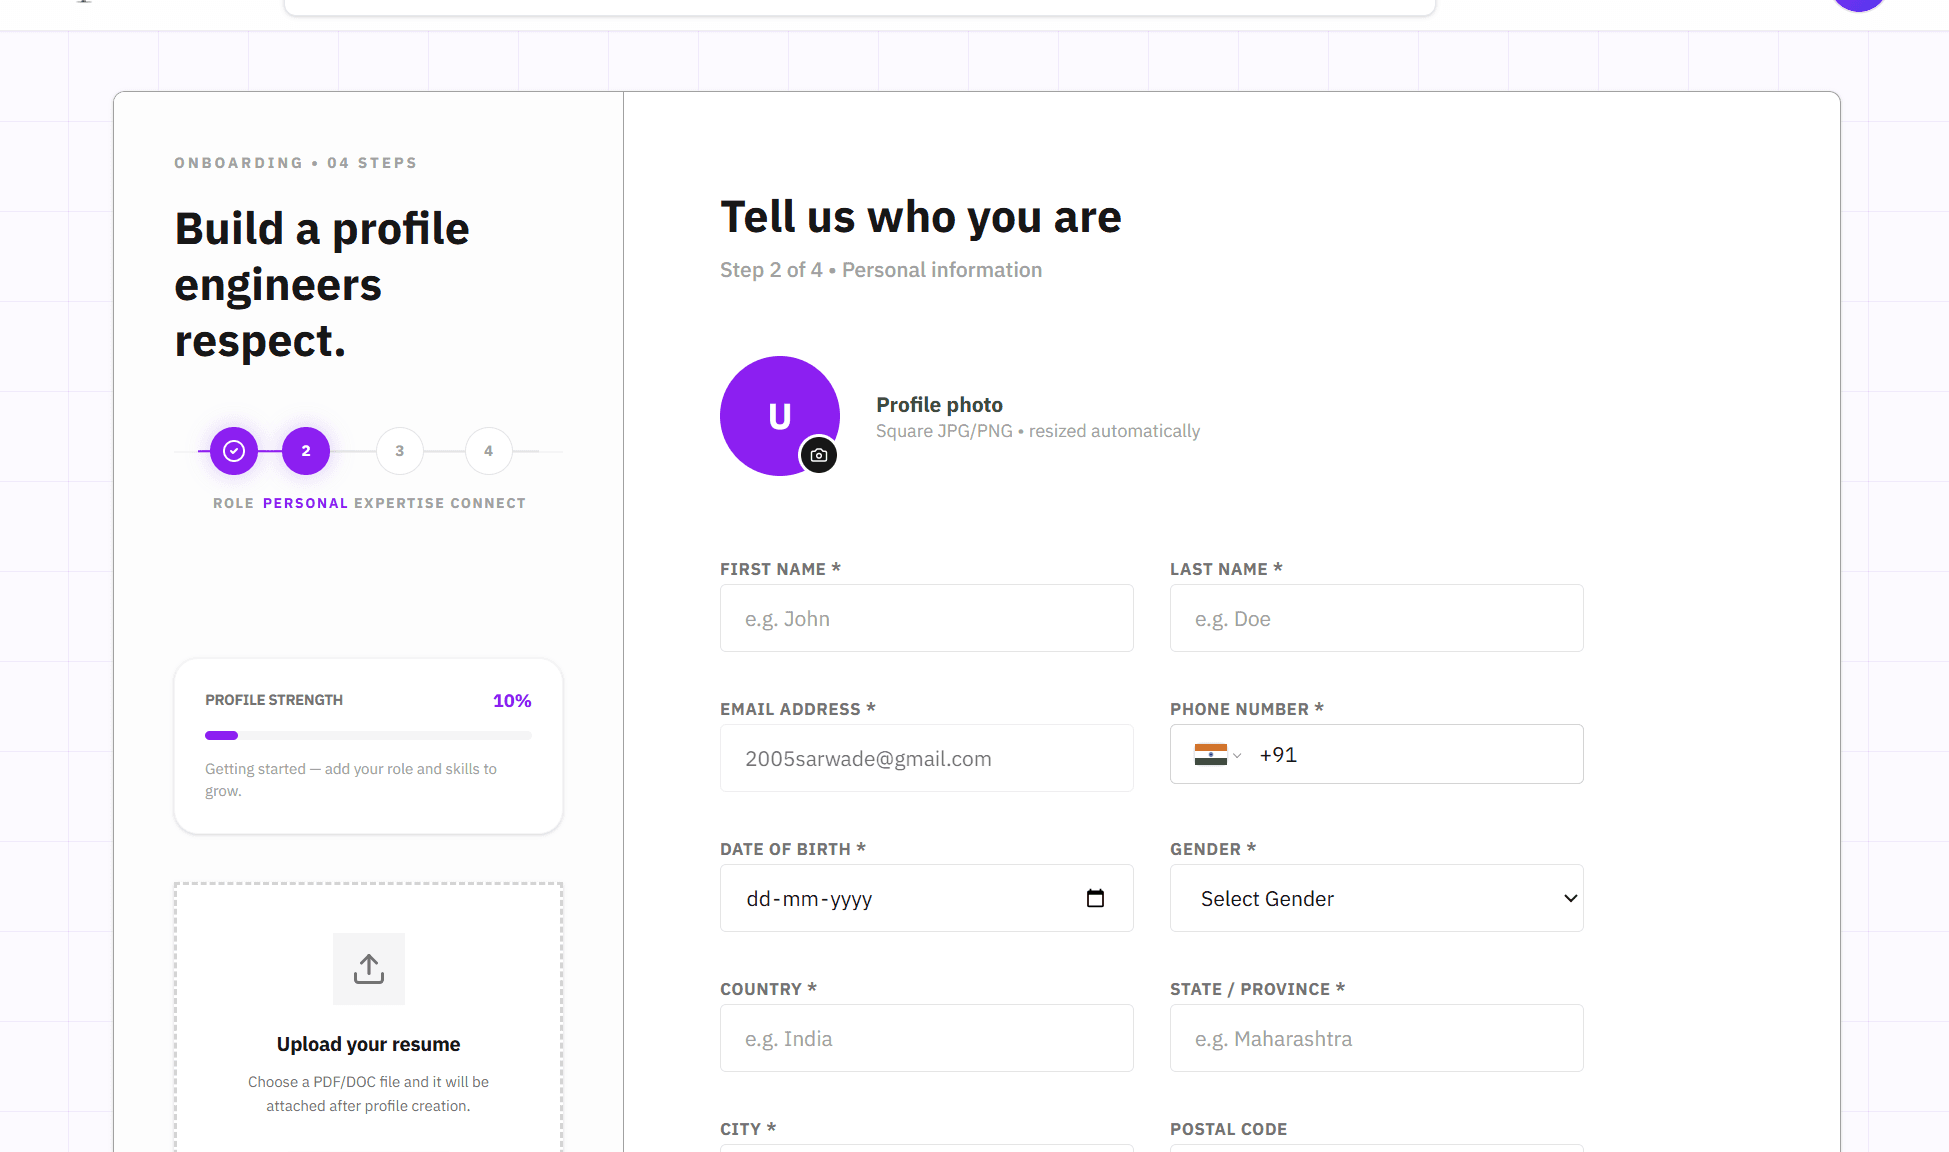Click 'Step 2 of 4 • Personal information' text
The width and height of the screenshot is (1949, 1152).
point(881,270)
